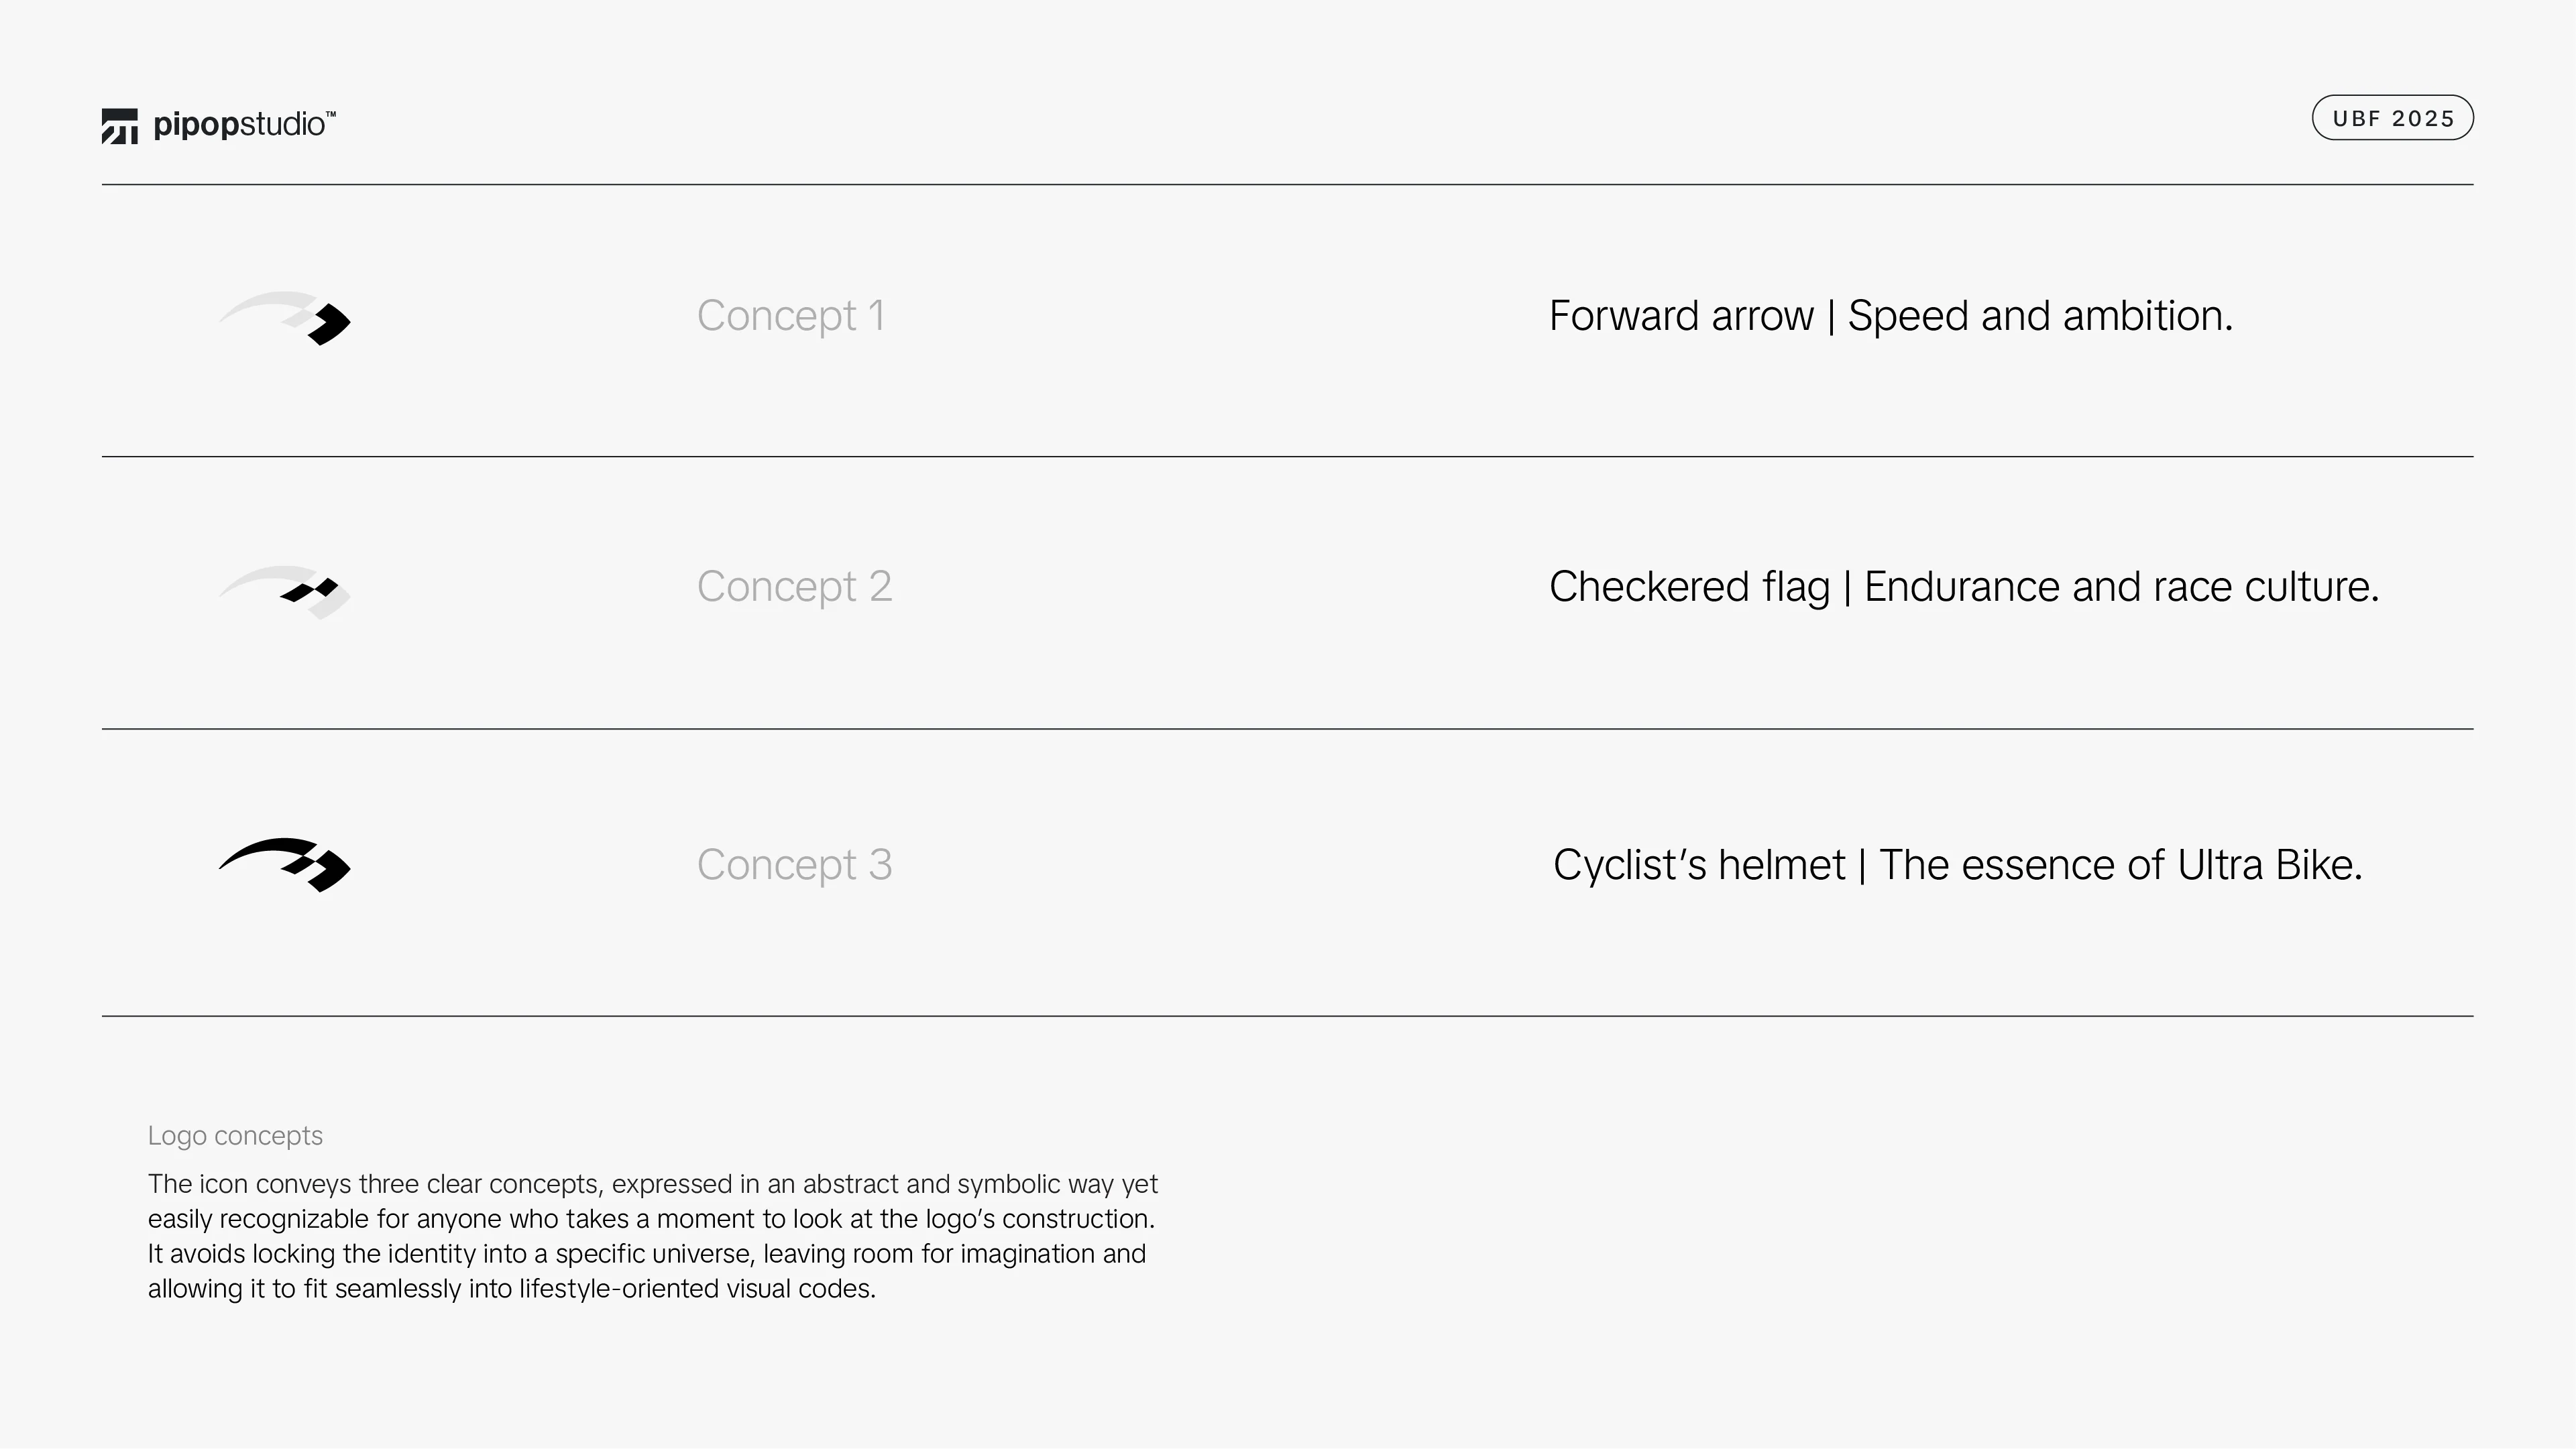Click the phrase "Endurance and race culture."
The height and width of the screenshot is (1449, 2576).
(2121, 587)
